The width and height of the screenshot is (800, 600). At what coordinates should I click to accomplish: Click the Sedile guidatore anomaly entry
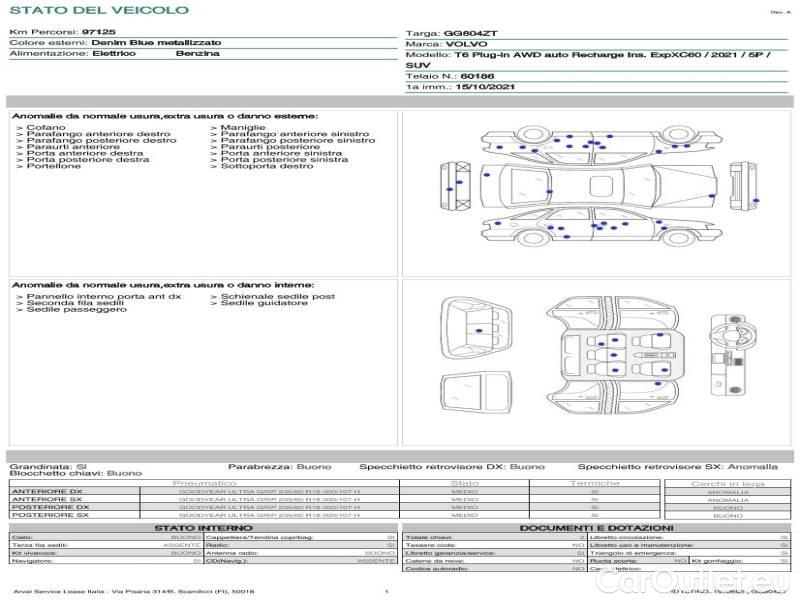pyautogui.click(x=264, y=303)
